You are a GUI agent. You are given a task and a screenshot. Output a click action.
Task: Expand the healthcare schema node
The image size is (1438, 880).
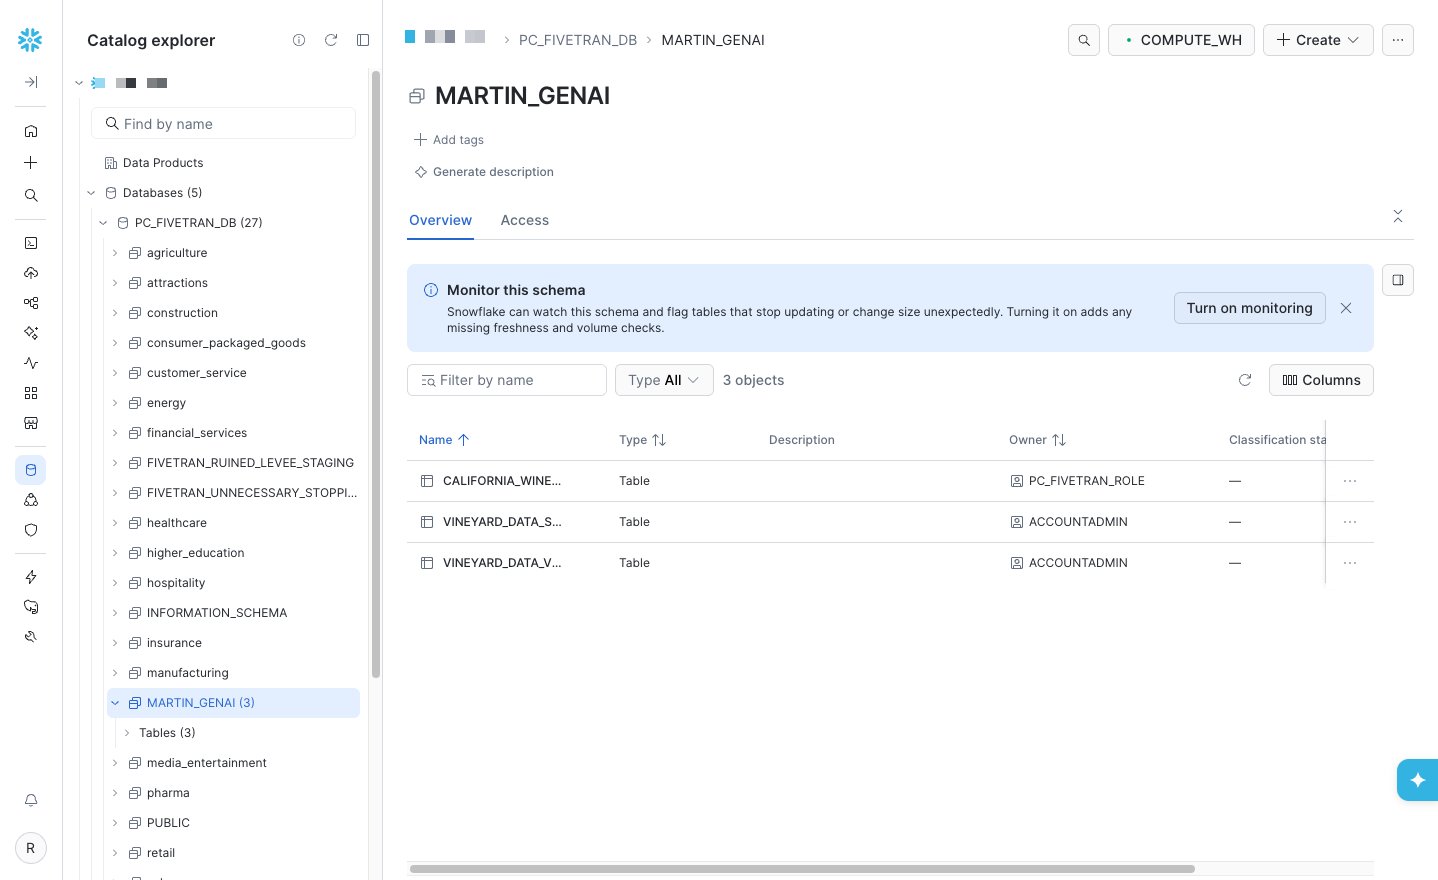click(115, 523)
